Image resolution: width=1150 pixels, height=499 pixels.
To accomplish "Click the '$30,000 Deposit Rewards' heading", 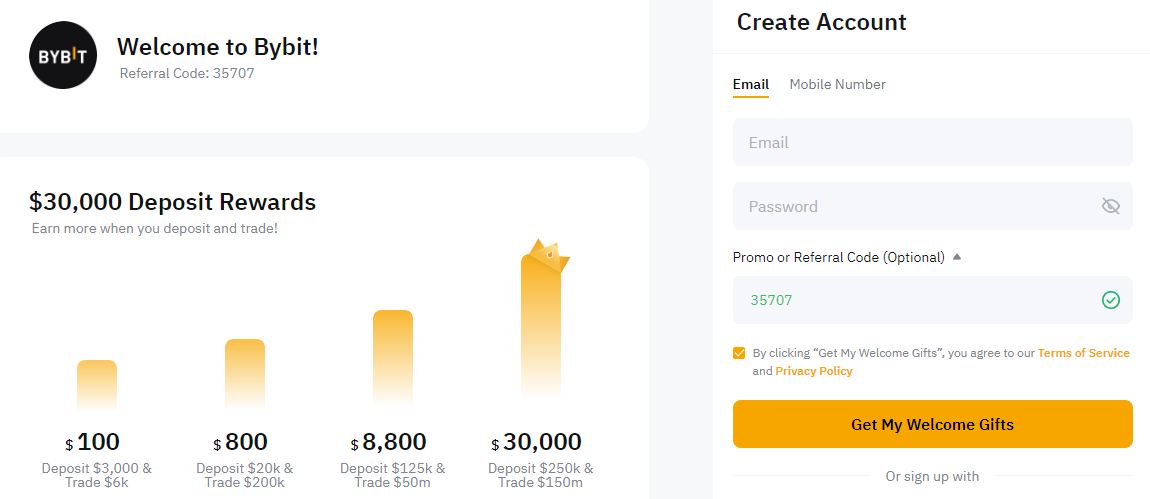I will 172,202.
